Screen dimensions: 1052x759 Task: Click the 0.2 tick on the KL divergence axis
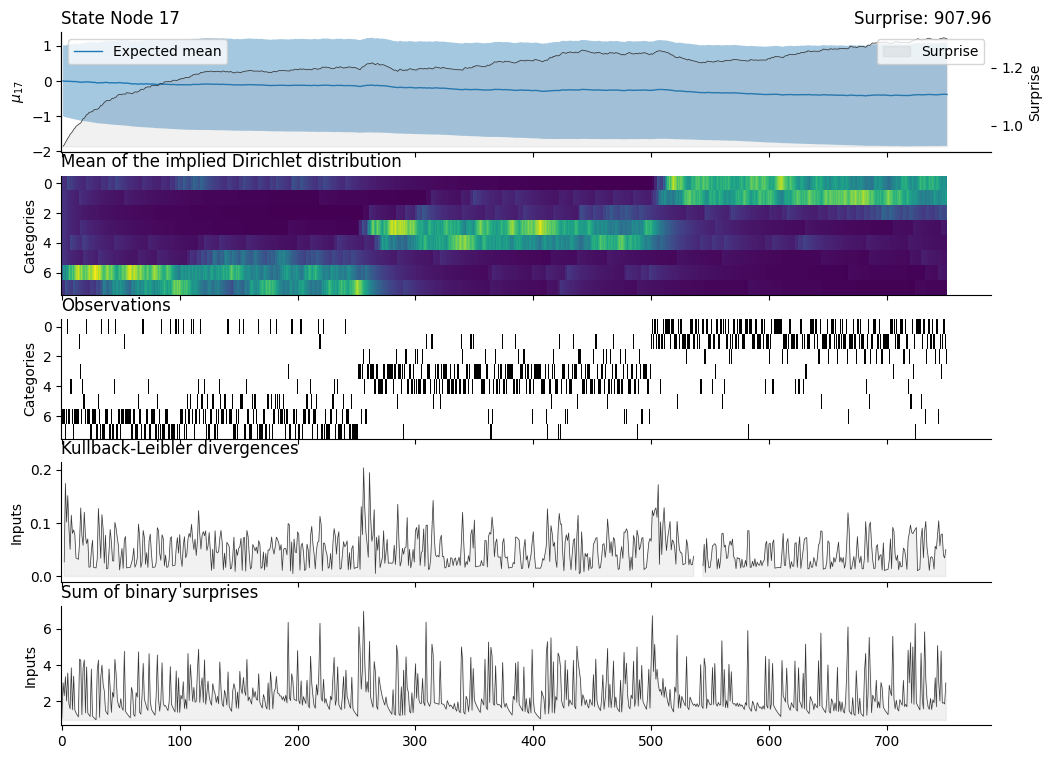[x=40, y=470]
